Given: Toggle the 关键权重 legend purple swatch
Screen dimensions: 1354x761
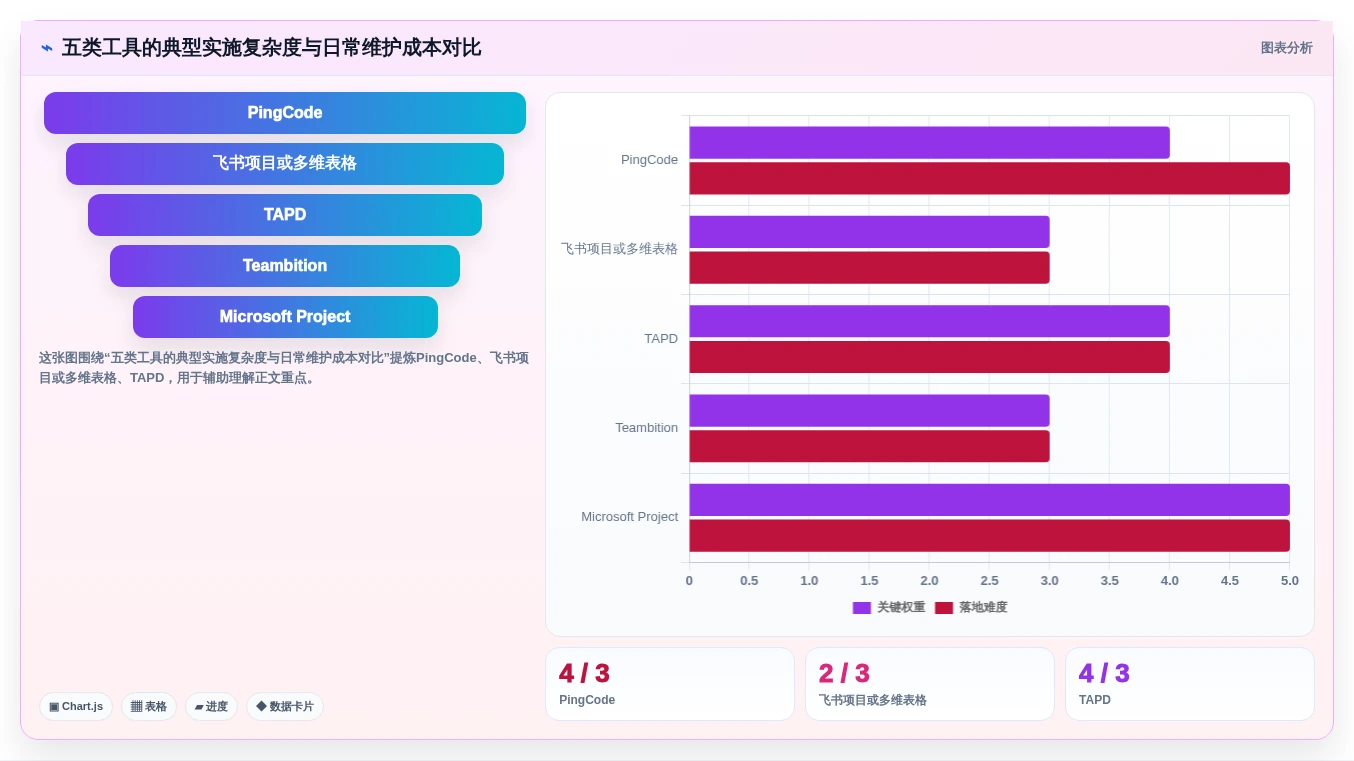Looking at the screenshot, I should [862, 608].
